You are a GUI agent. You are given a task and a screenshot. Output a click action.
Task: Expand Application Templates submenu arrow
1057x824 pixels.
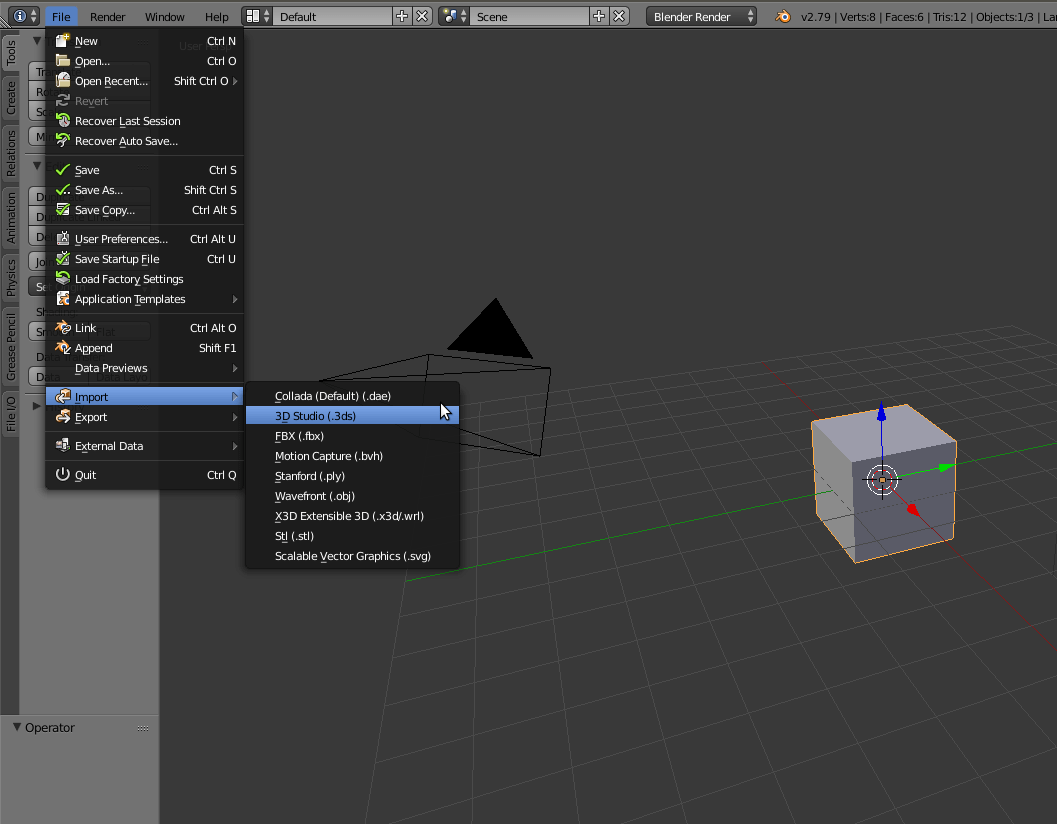click(x=235, y=299)
